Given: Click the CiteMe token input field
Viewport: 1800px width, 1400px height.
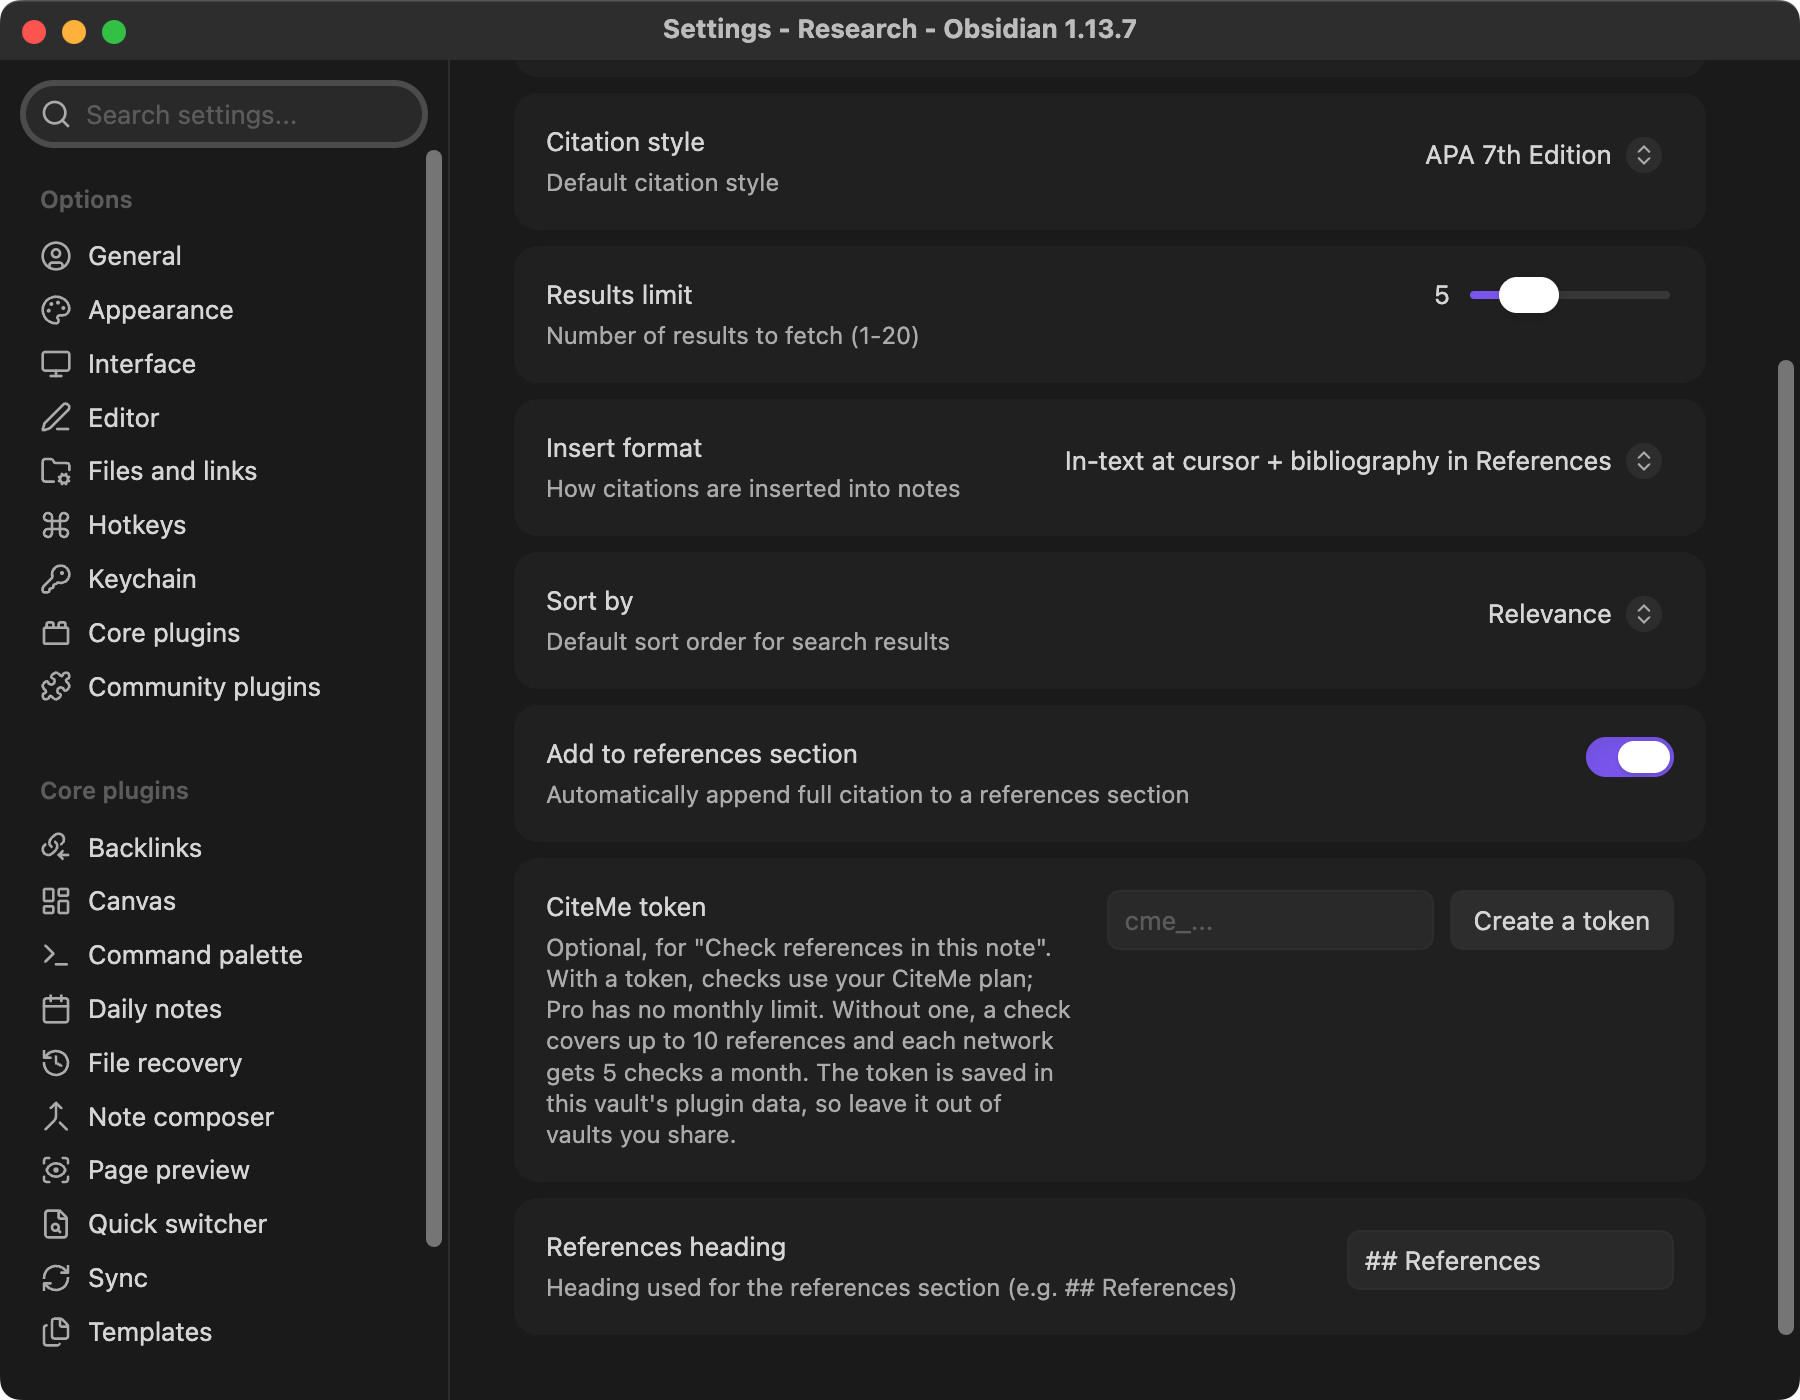Looking at the screenshot, I should [x=1270, y=920].
